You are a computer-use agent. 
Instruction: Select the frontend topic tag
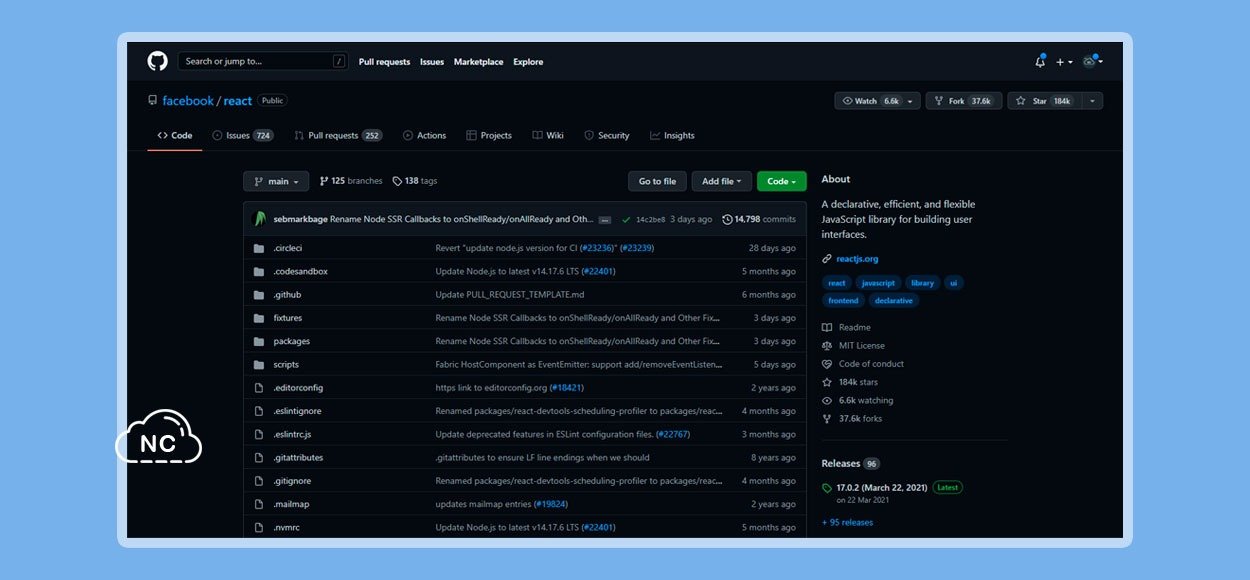pos(843,301)
